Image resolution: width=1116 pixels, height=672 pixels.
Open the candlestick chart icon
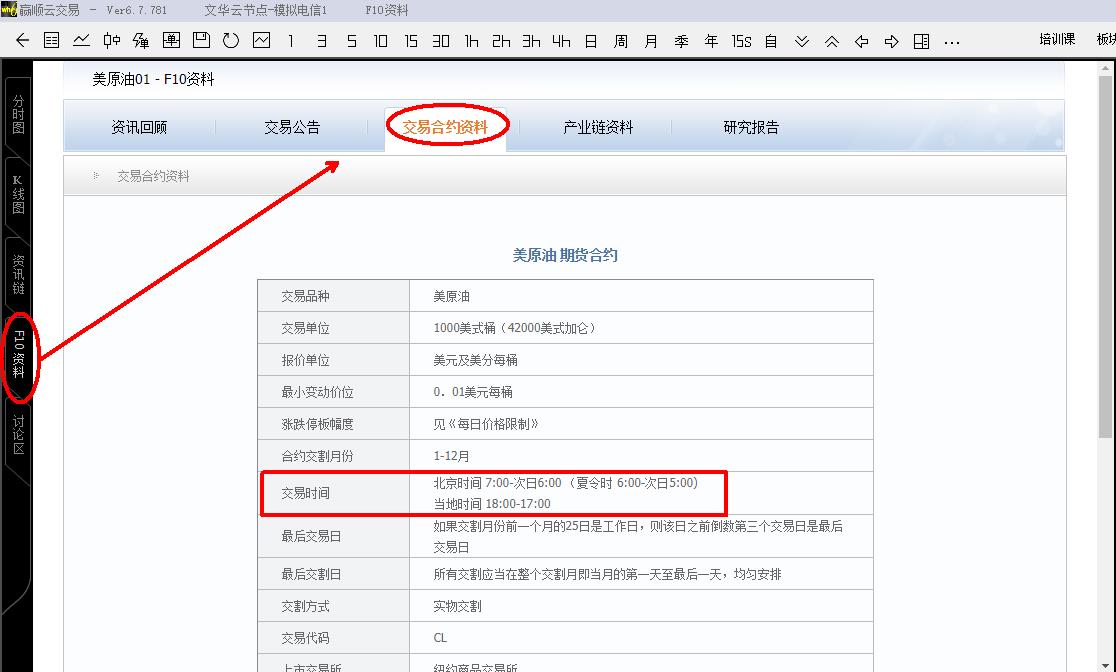point(111,41)
